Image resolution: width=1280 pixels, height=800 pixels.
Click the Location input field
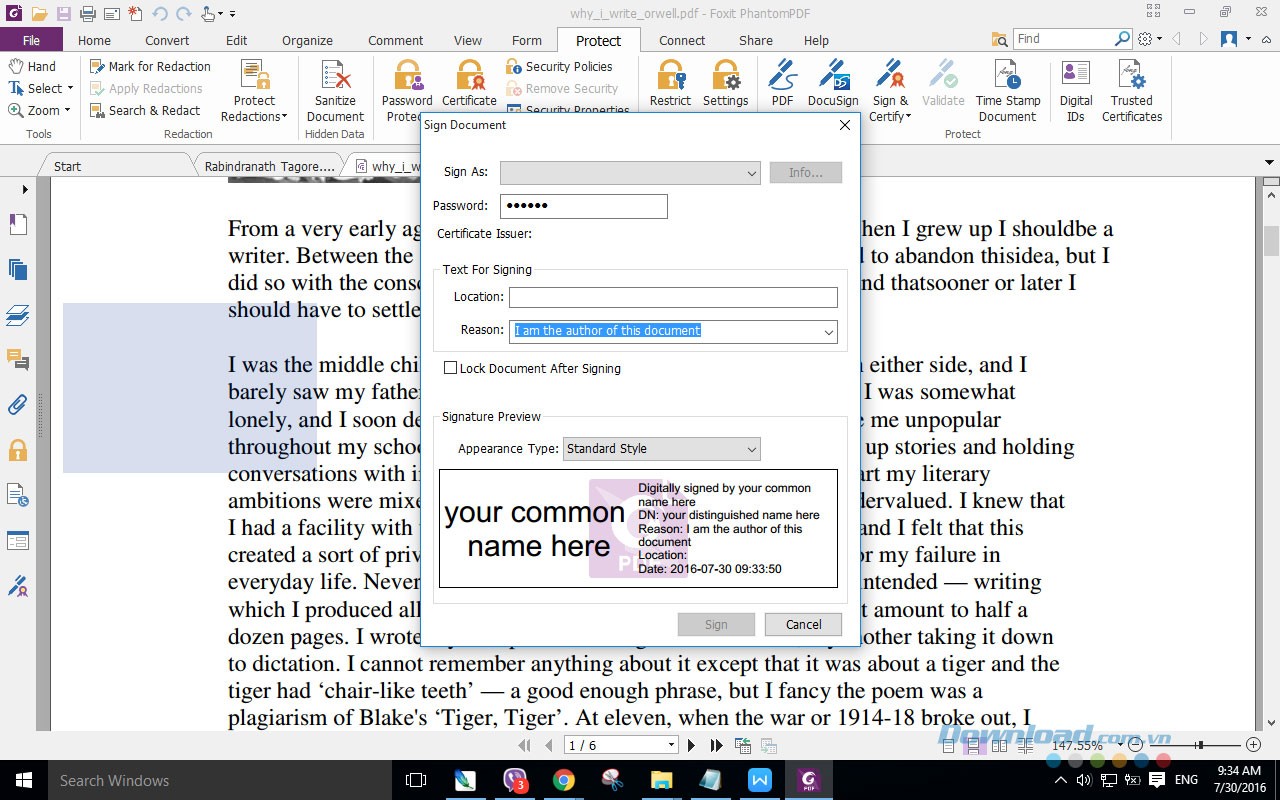672,297
